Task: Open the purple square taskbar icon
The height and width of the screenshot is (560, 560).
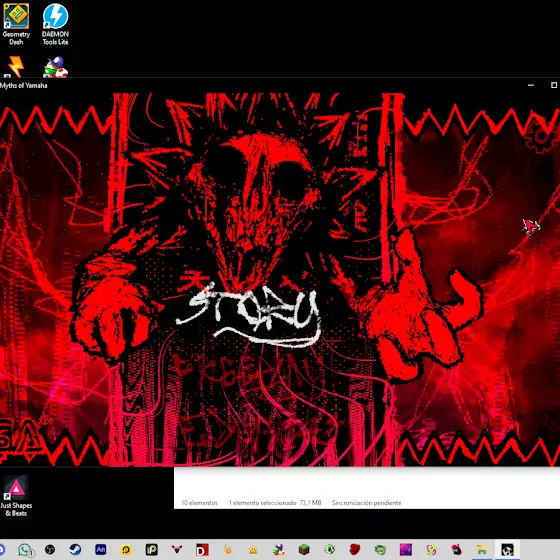Action: (x=406, y=550)
